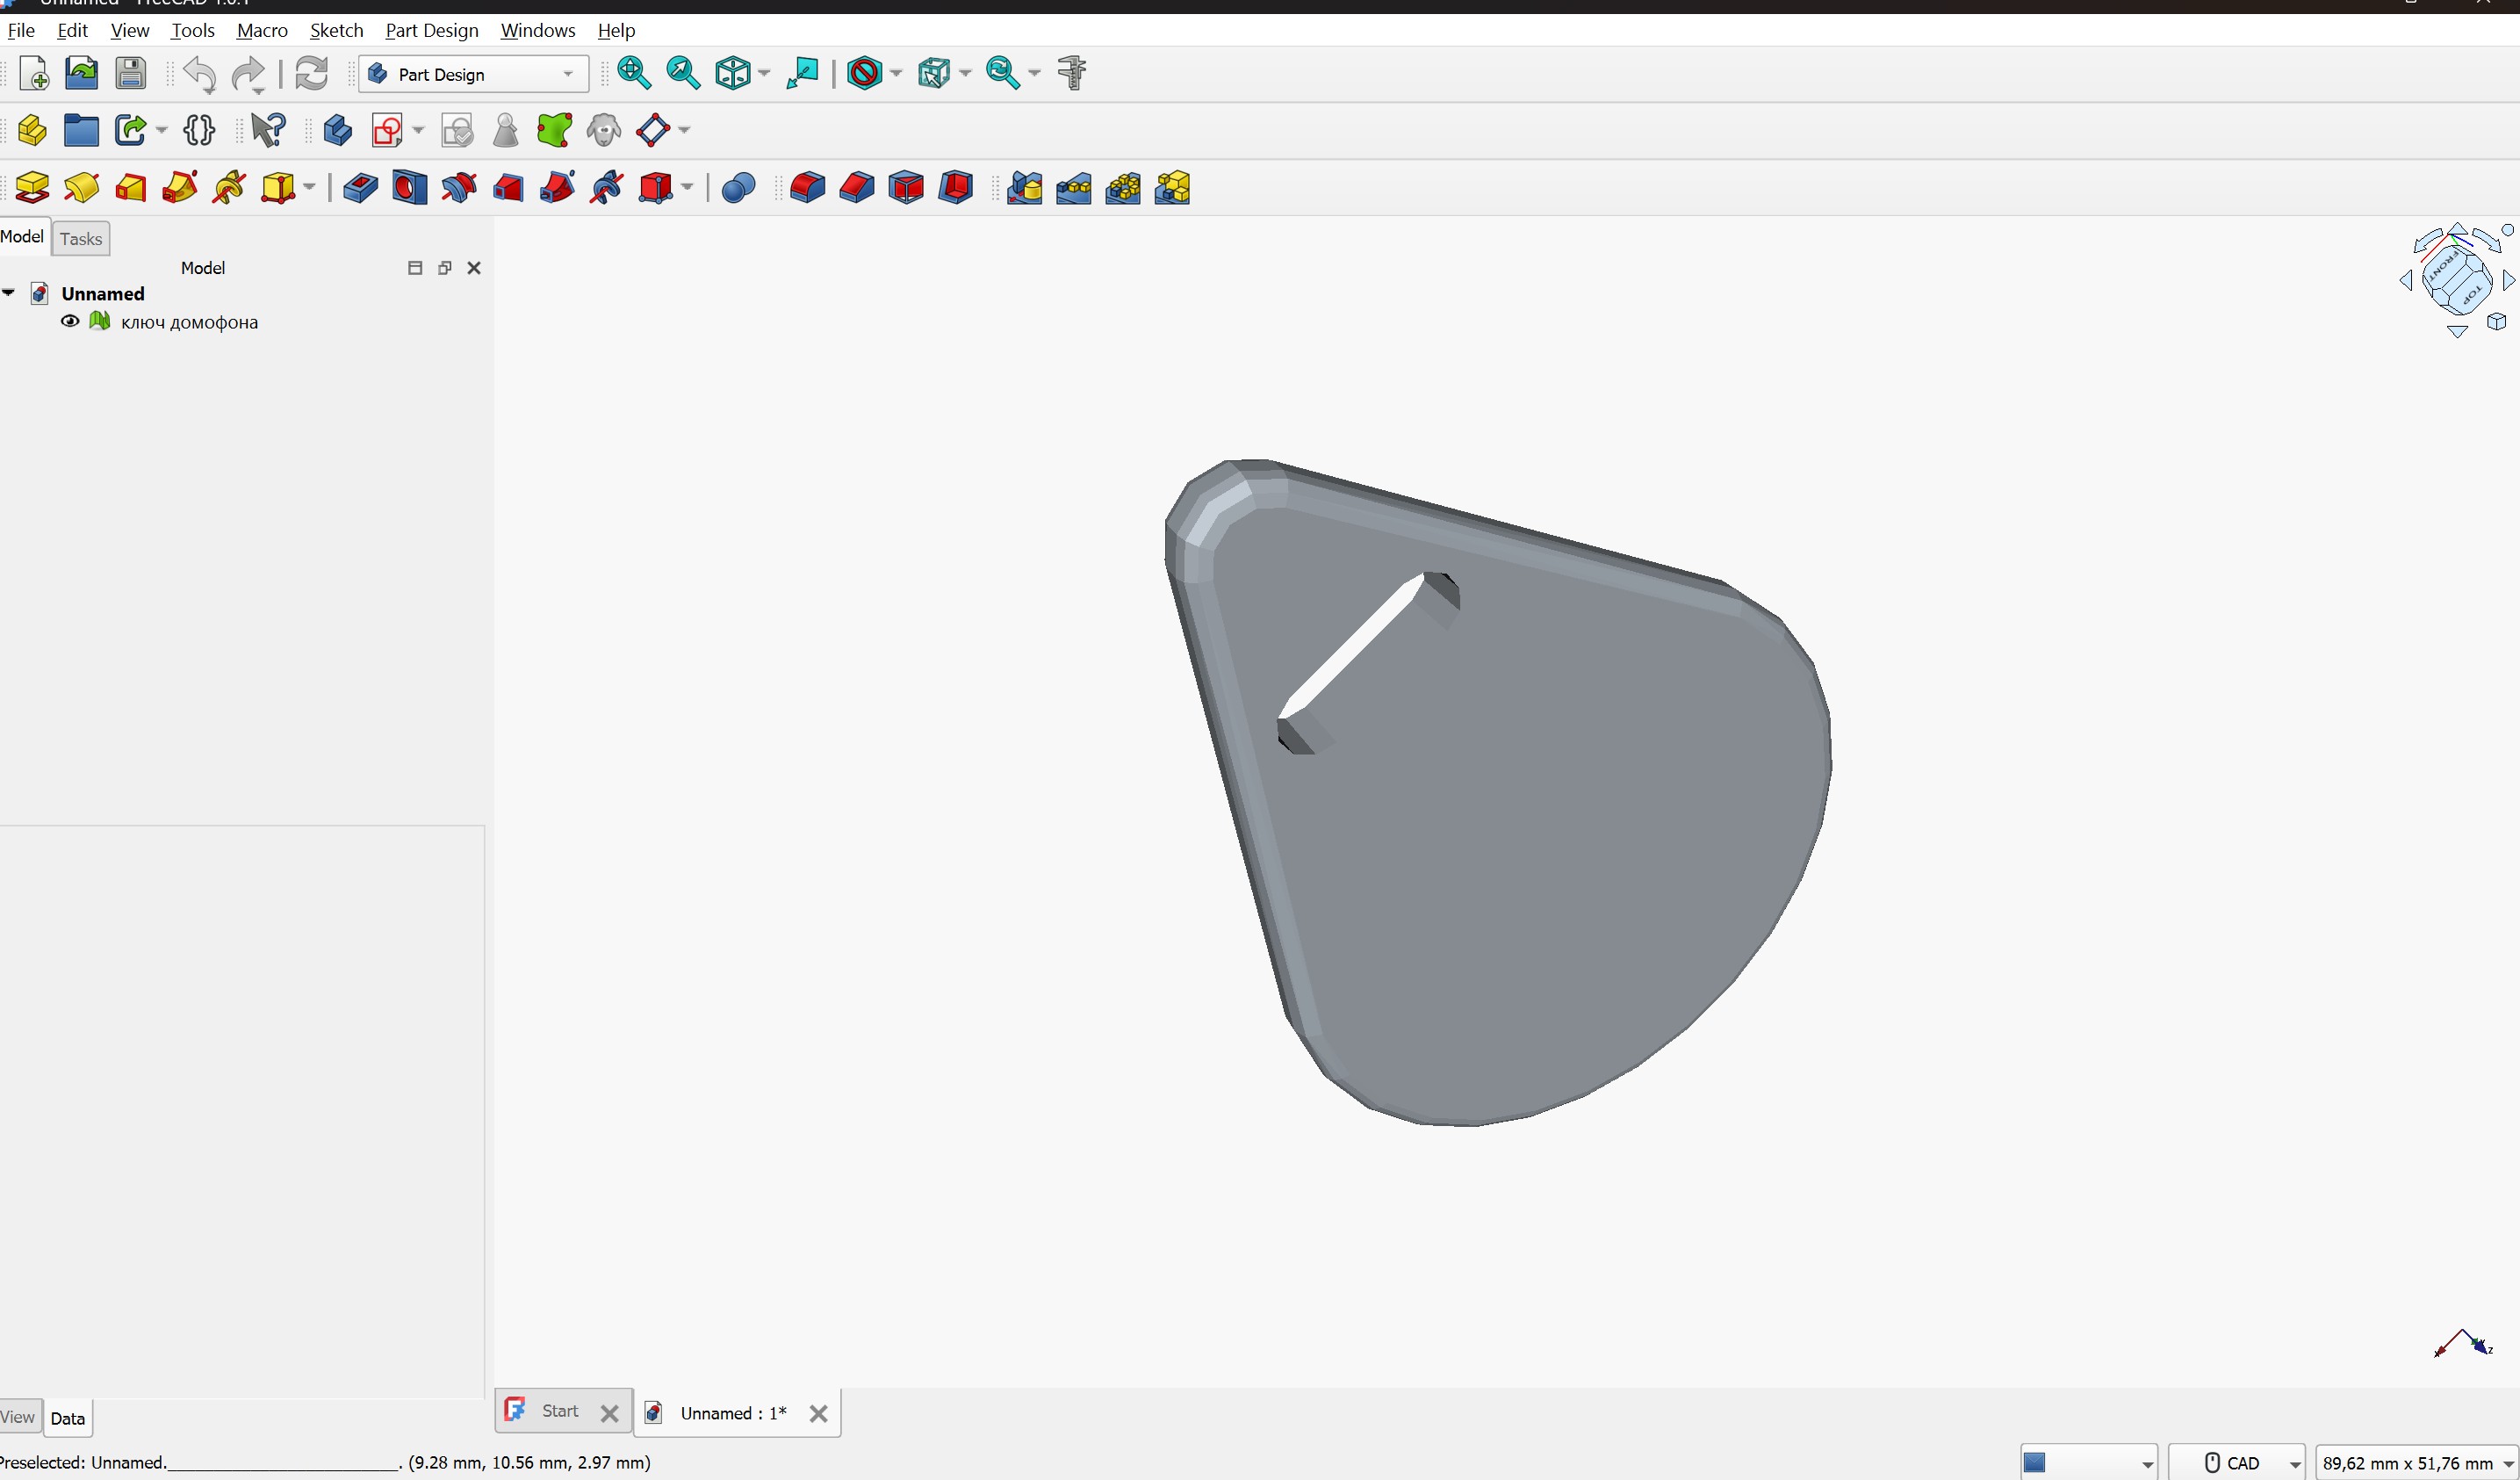2520x1480 pixels.
Task: Collapse the Unnamed document tree
Action: (x=9, y=293)
